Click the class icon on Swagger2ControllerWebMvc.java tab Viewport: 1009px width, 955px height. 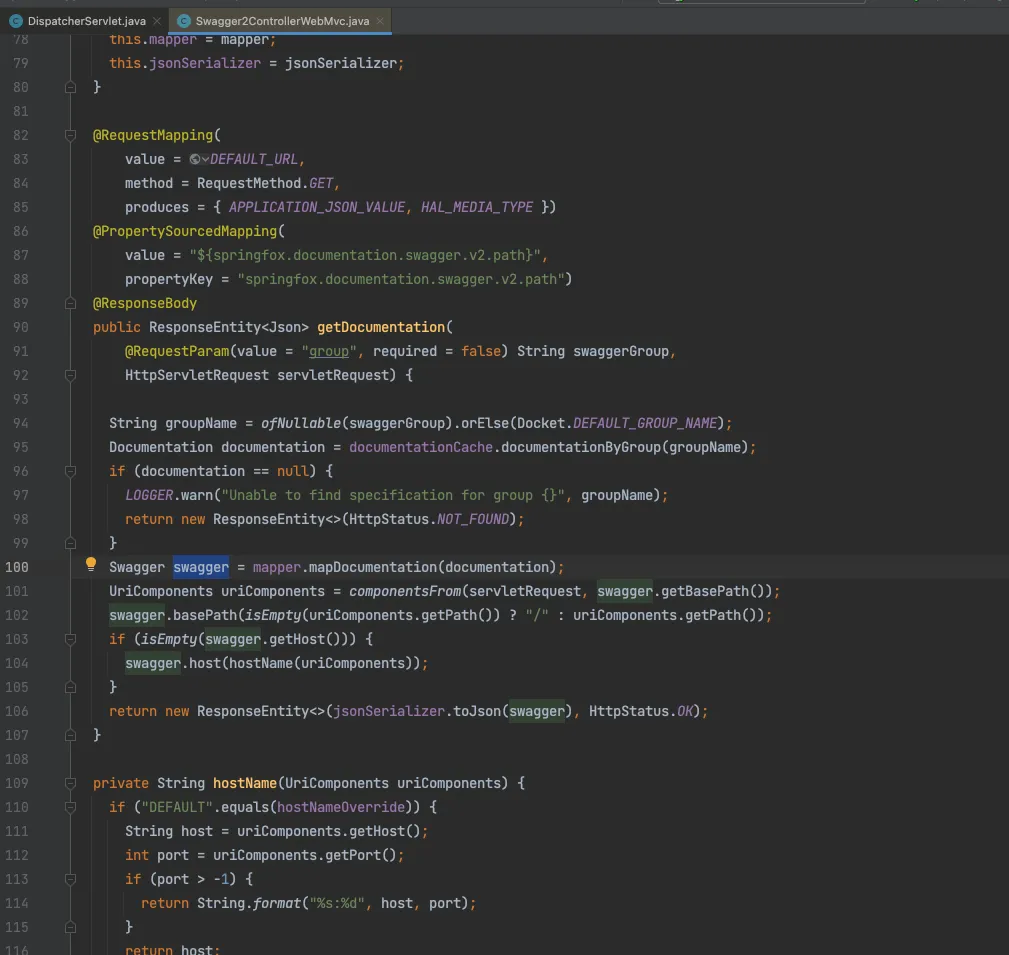coord(184,20)
